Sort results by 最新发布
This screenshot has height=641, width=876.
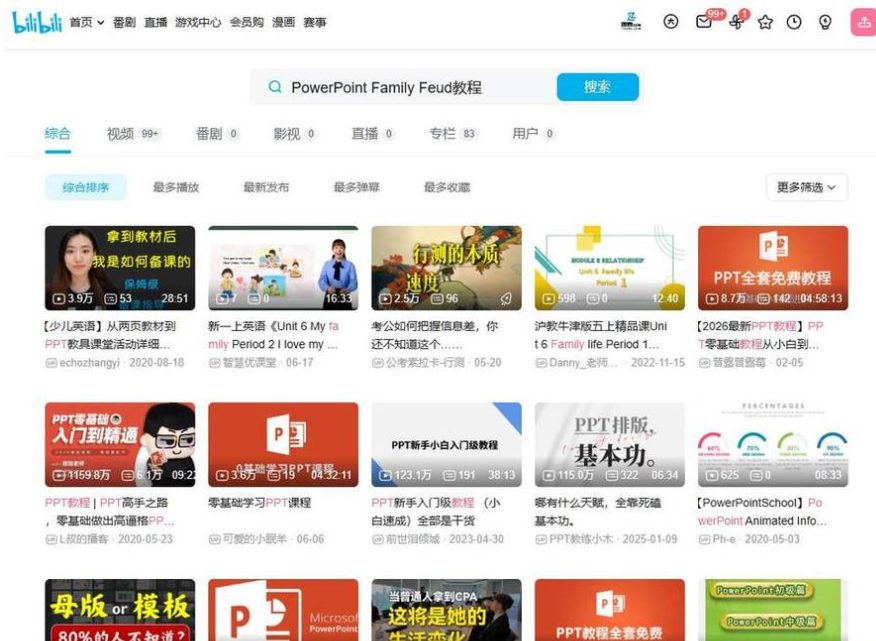266,187
